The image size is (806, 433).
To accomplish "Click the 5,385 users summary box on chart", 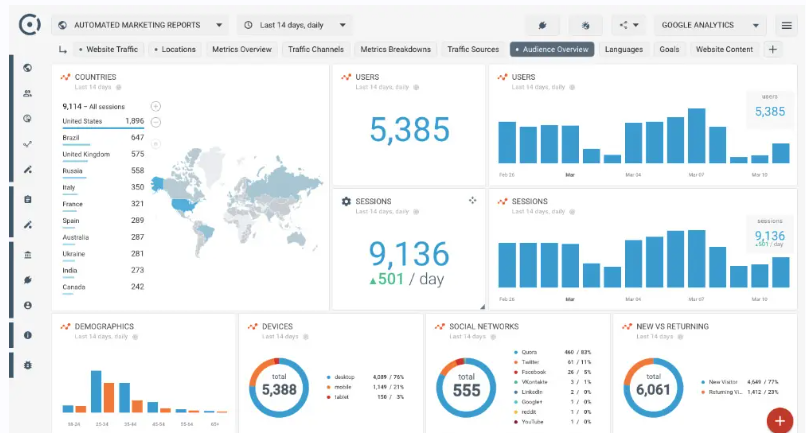I will 770,108.
